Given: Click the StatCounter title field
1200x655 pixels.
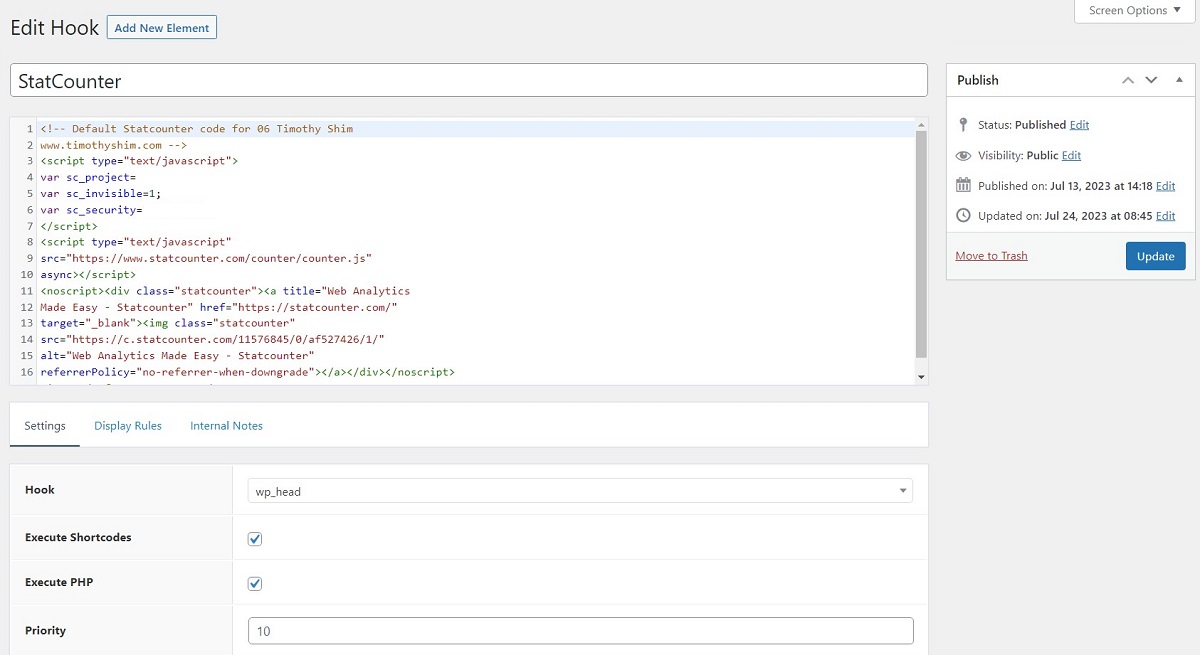Looking at the screenshot, I should click(x=469, y=81).
